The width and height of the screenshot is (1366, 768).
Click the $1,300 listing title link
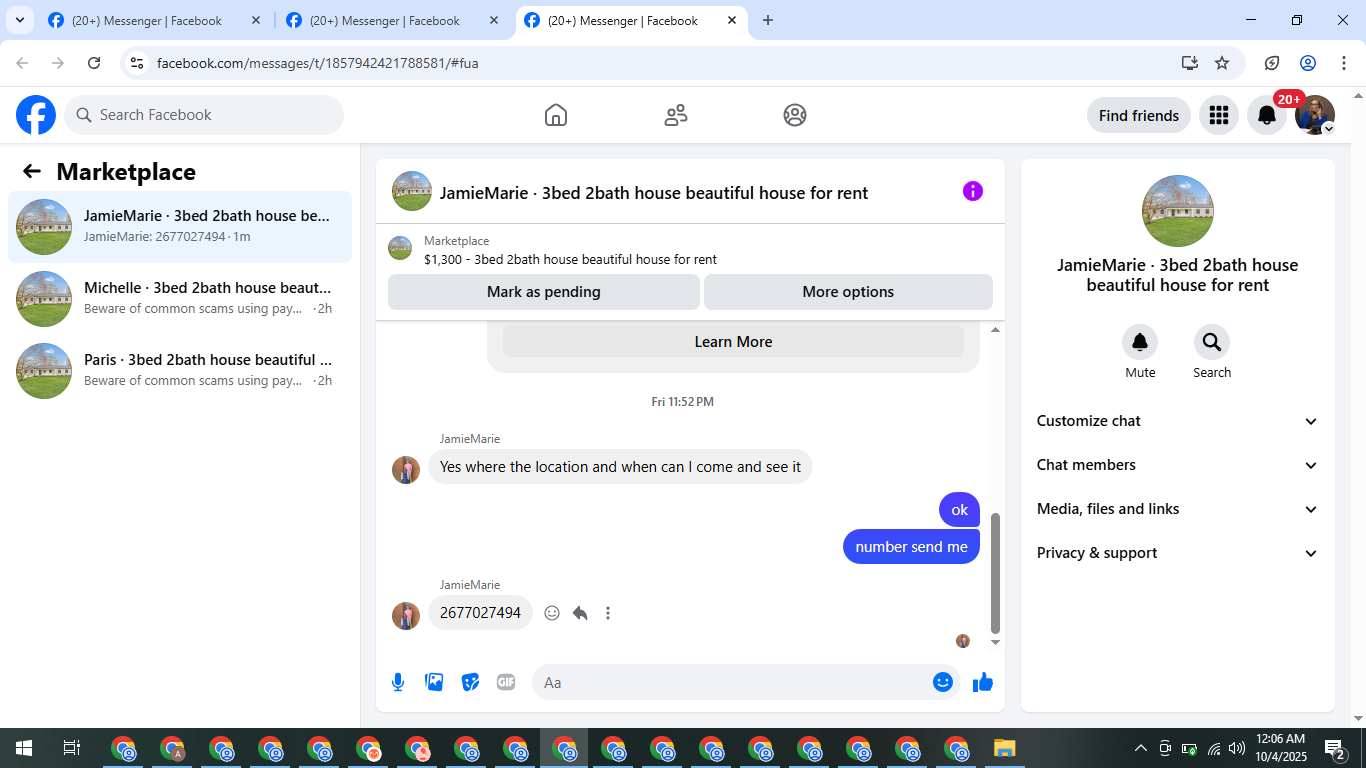570,259
